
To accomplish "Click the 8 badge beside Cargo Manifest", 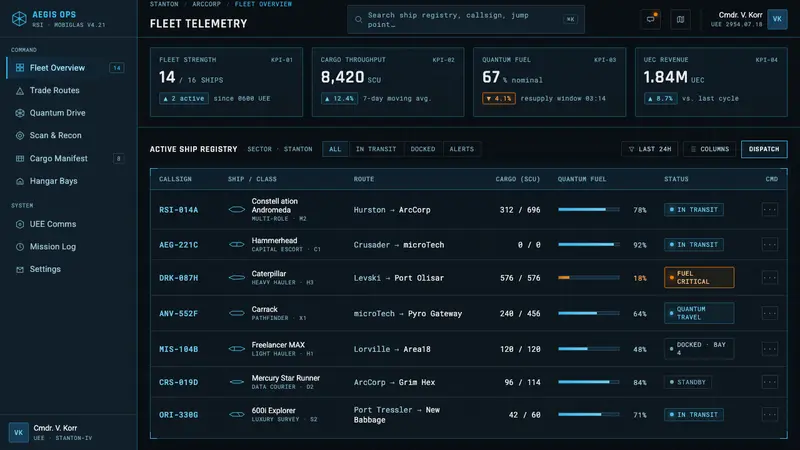I will tap(118, 159).
